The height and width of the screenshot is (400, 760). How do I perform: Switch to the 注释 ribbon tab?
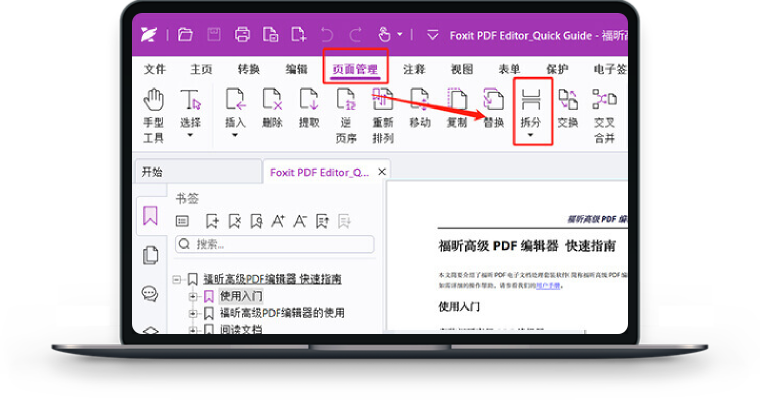pyautogui.click(x=414, y=69)
